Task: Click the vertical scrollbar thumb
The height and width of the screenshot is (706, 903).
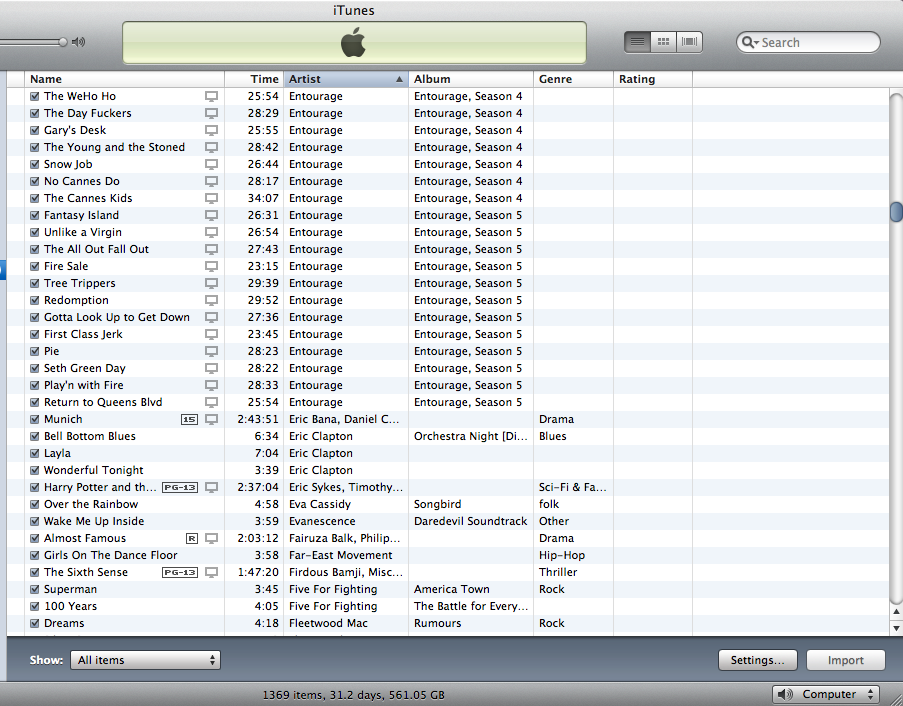Action: pyautogui.click(x=896, y=211)
